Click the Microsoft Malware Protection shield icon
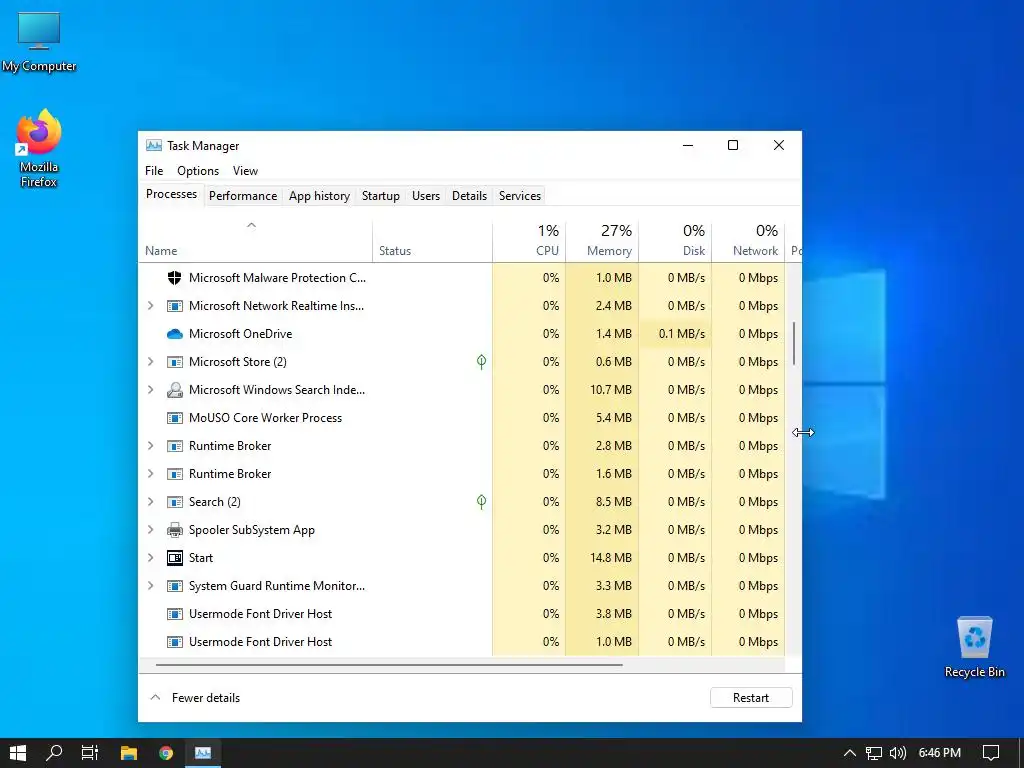This screenshot has height=768, width=1024. (x=174, y=278)
